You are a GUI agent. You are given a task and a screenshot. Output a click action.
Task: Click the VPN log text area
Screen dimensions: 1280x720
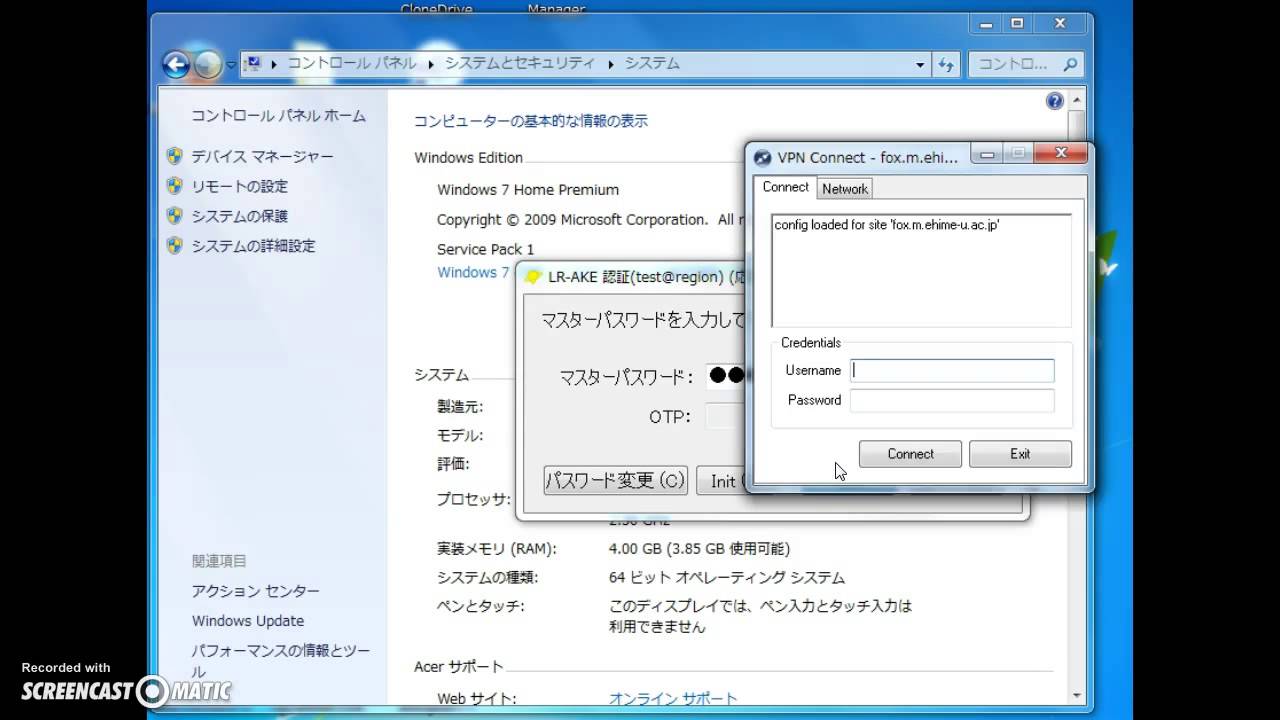click(x=921, y=270)
